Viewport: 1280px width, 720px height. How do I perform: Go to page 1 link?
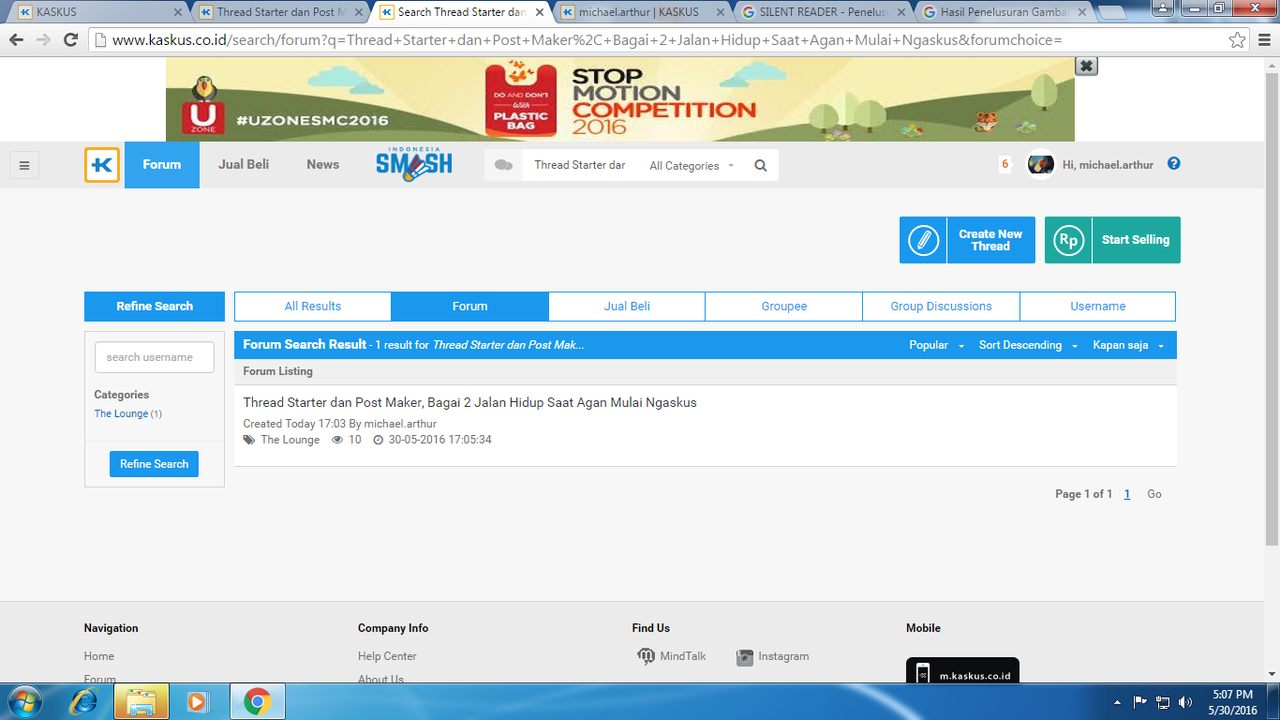coord(1127,494)
